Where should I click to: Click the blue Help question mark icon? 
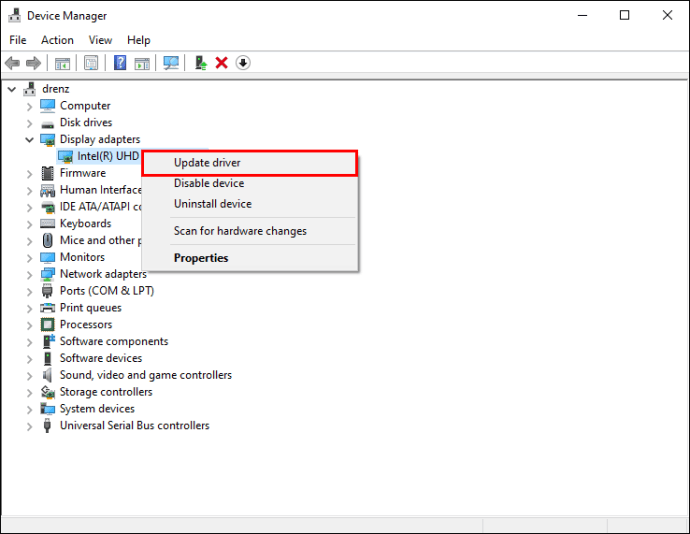click(120, 63)
